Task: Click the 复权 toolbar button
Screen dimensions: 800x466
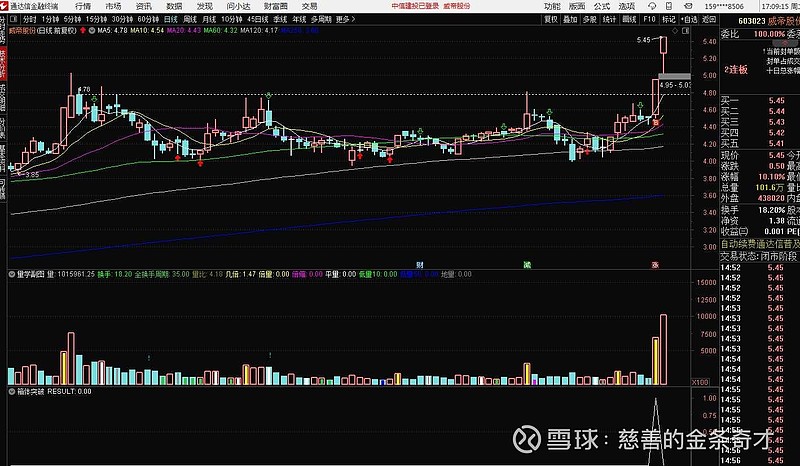Action: click(x=551, y=19)
